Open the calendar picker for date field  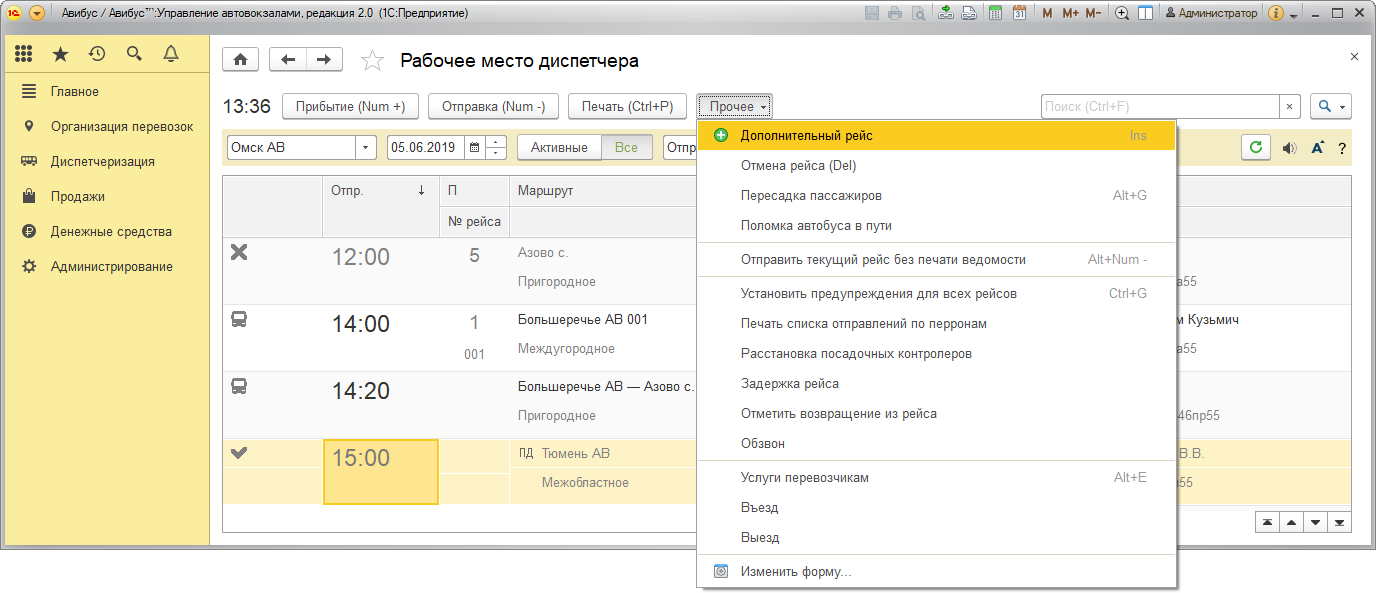(474, 147)
